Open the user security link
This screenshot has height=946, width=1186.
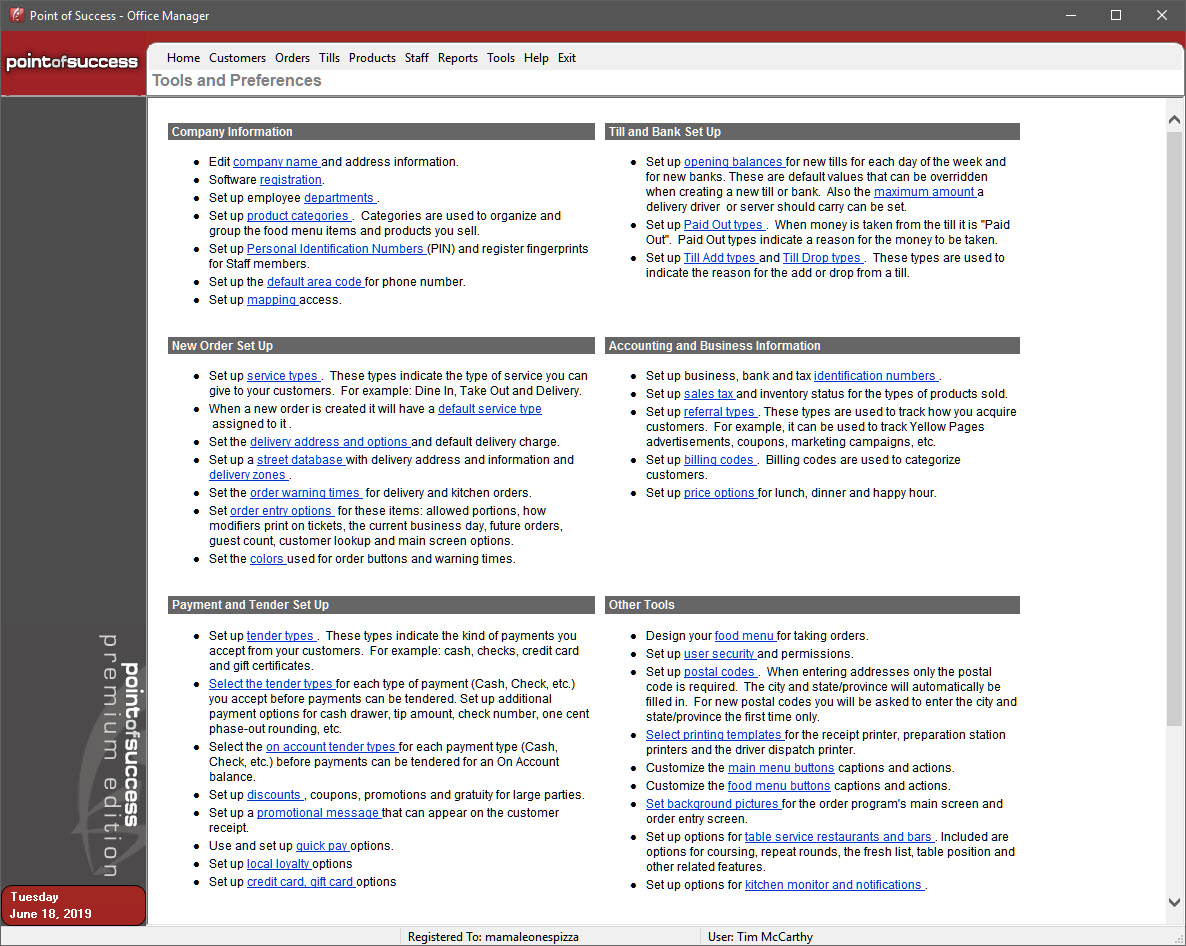719,654
